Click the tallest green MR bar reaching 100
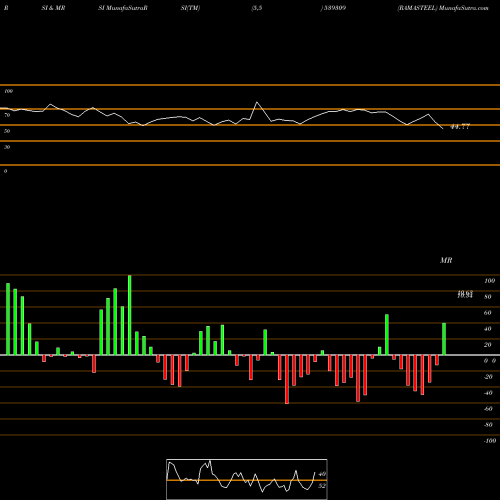This screenshot has width=500, height=500. (x=130, y=315)
